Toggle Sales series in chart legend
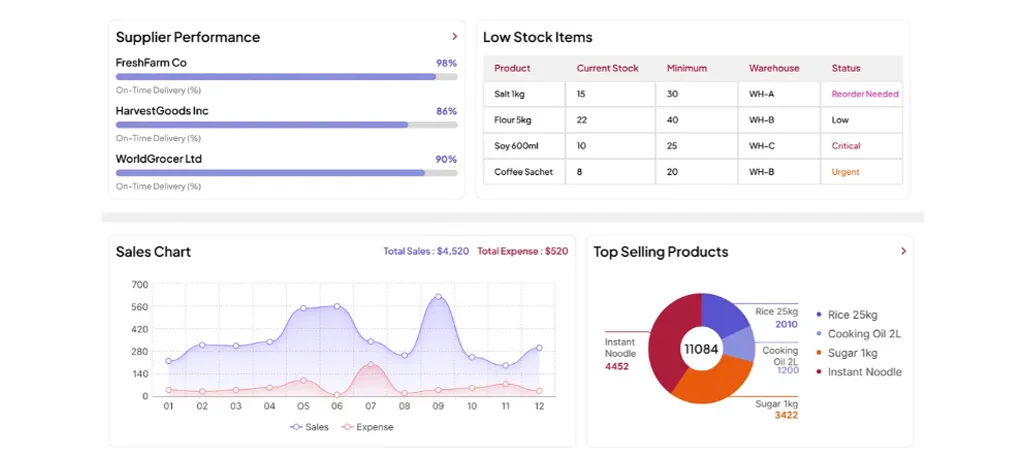The height and width of the screenshot is (466, 1026). 310,427
